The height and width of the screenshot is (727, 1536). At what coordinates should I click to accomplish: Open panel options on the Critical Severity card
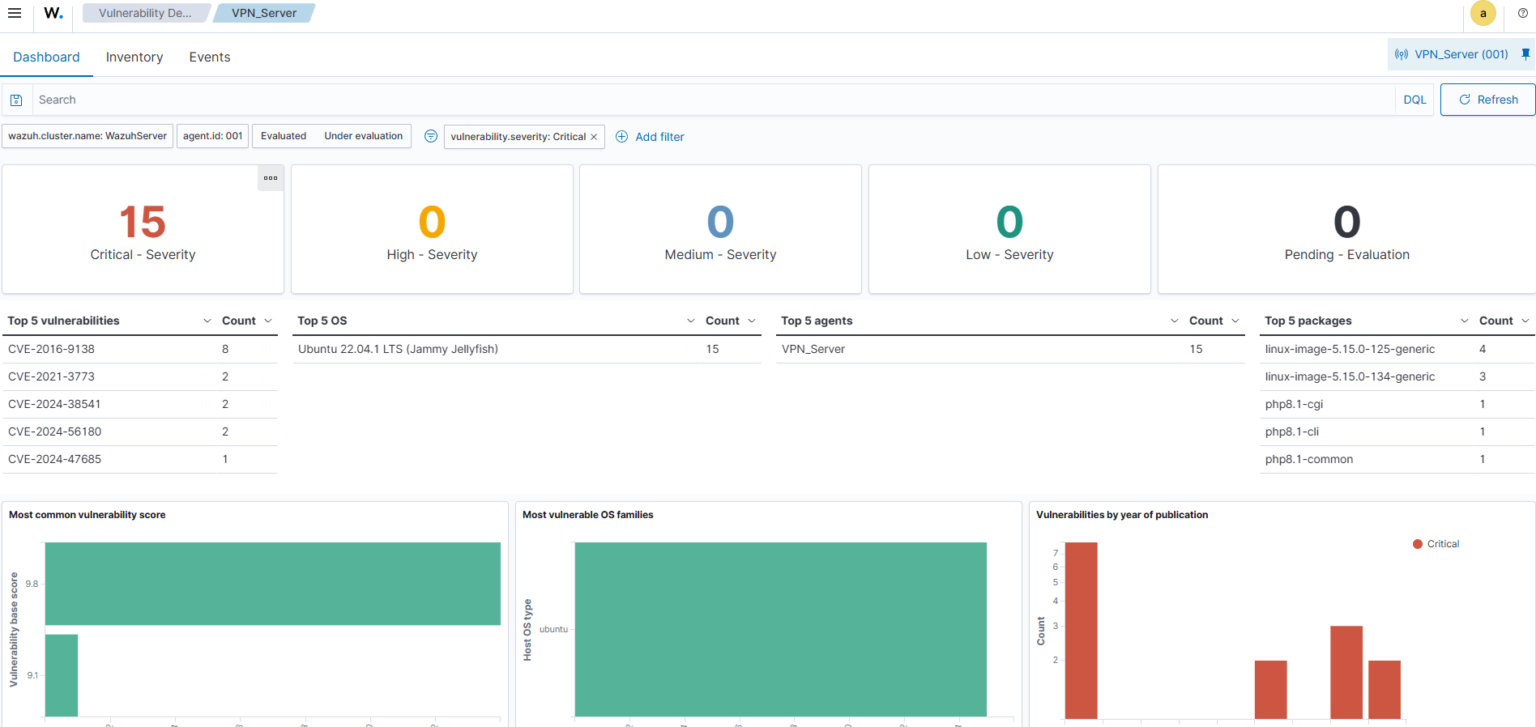click(270, 177)
